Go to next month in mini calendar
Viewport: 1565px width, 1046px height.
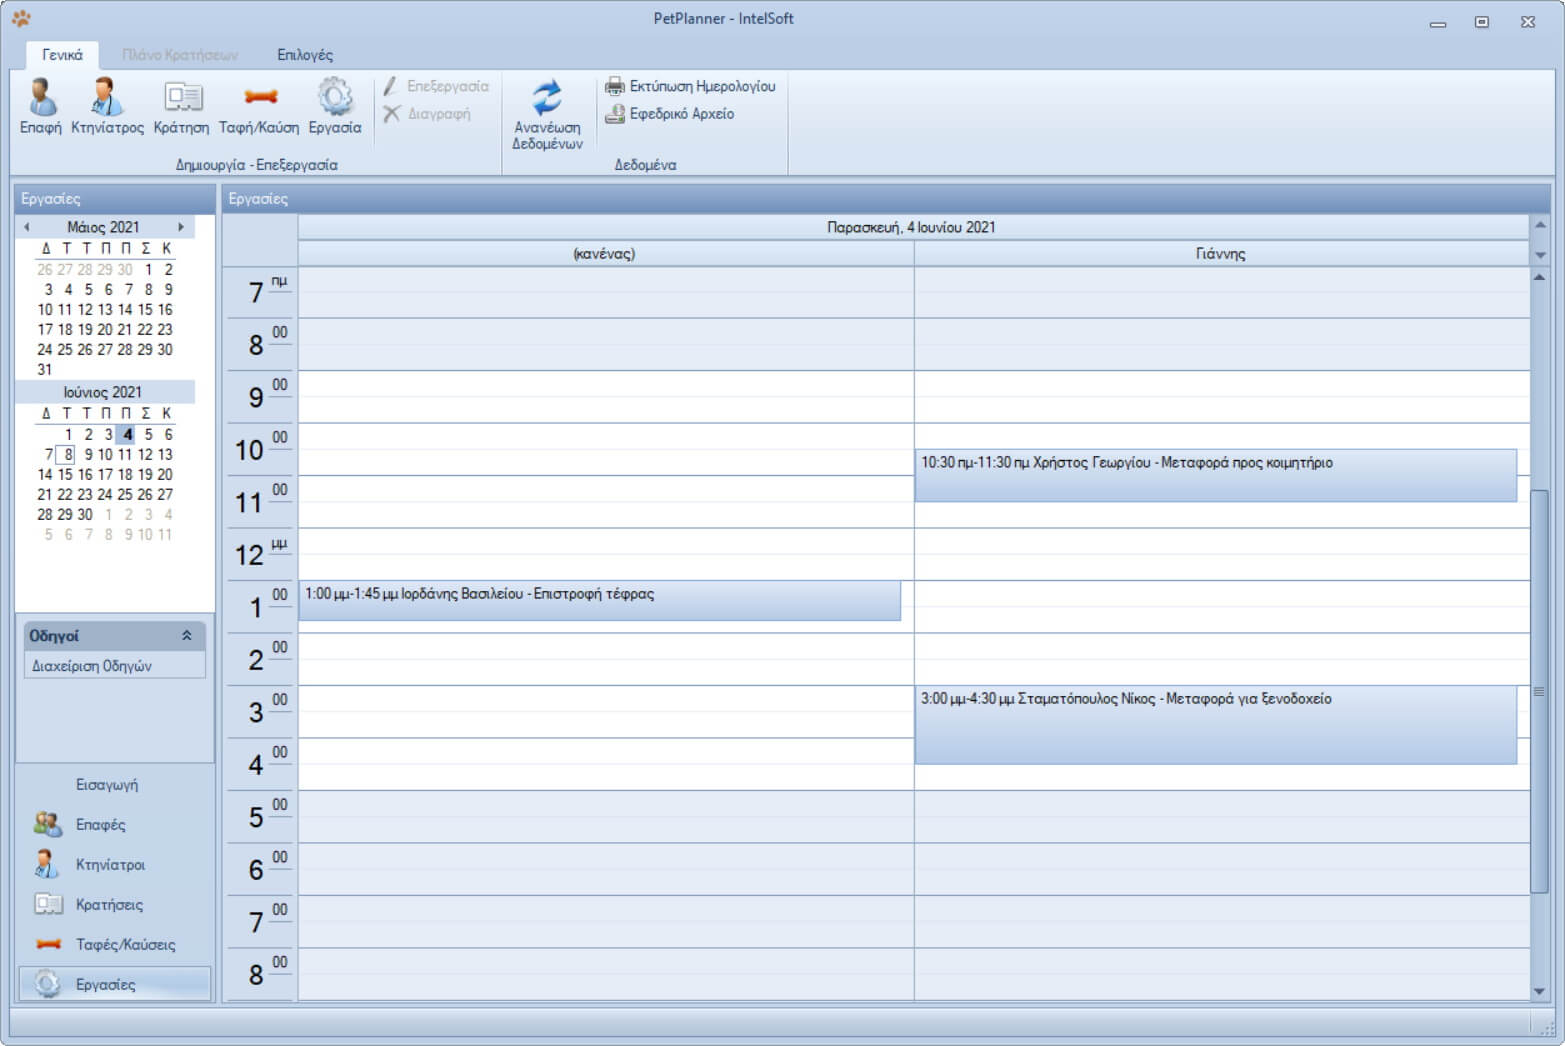(x=181, y=227)
